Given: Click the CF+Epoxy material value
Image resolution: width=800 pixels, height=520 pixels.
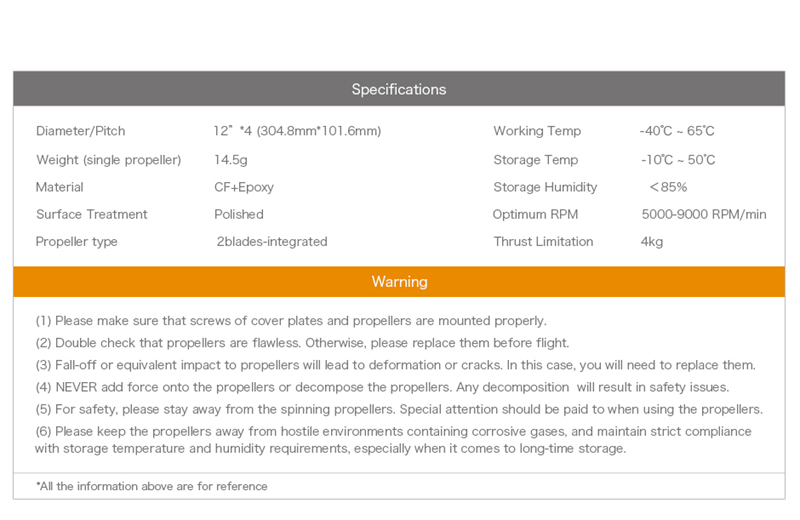Looking at the screenshot, I should point(244,187).
